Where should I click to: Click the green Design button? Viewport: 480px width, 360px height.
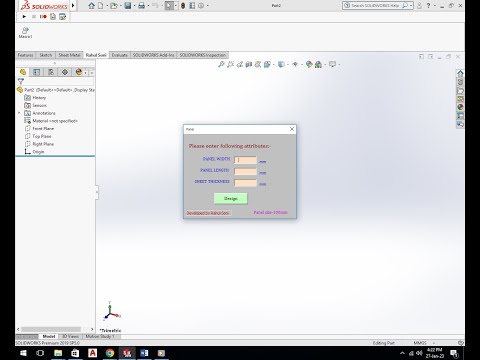click(x=231, y=198)
